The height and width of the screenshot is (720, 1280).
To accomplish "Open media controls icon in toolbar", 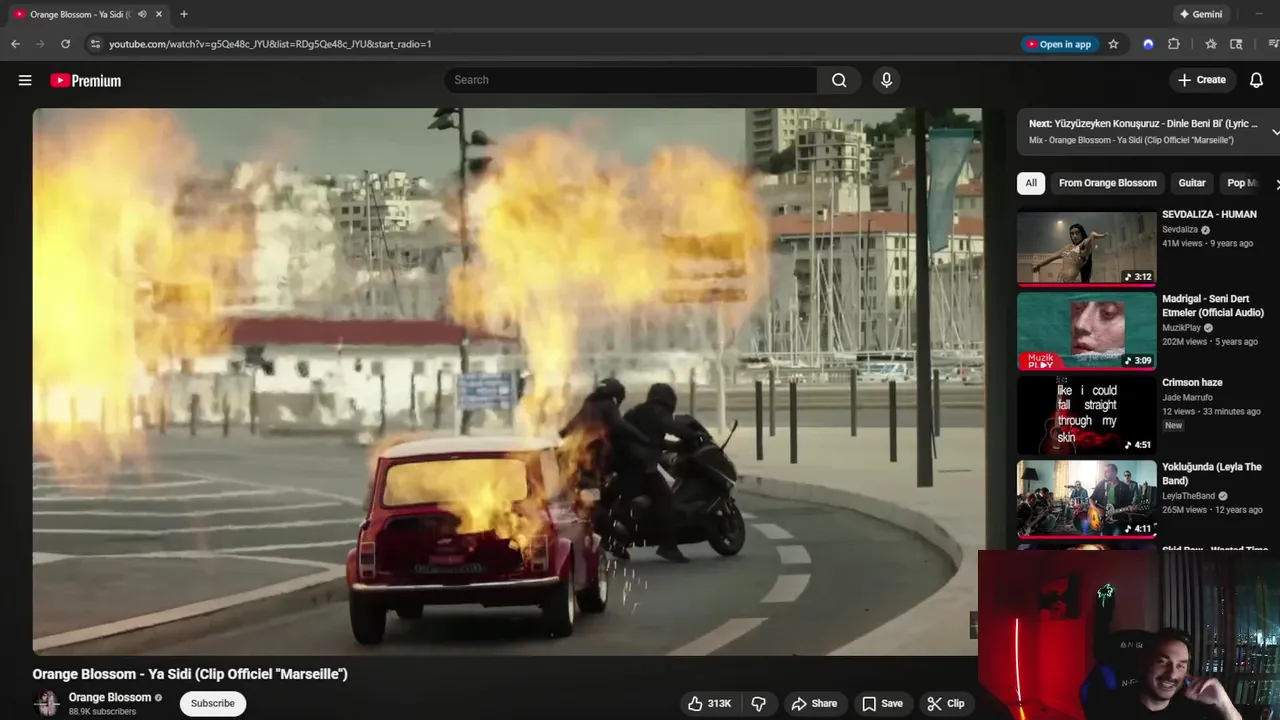I will point(1273,44).
